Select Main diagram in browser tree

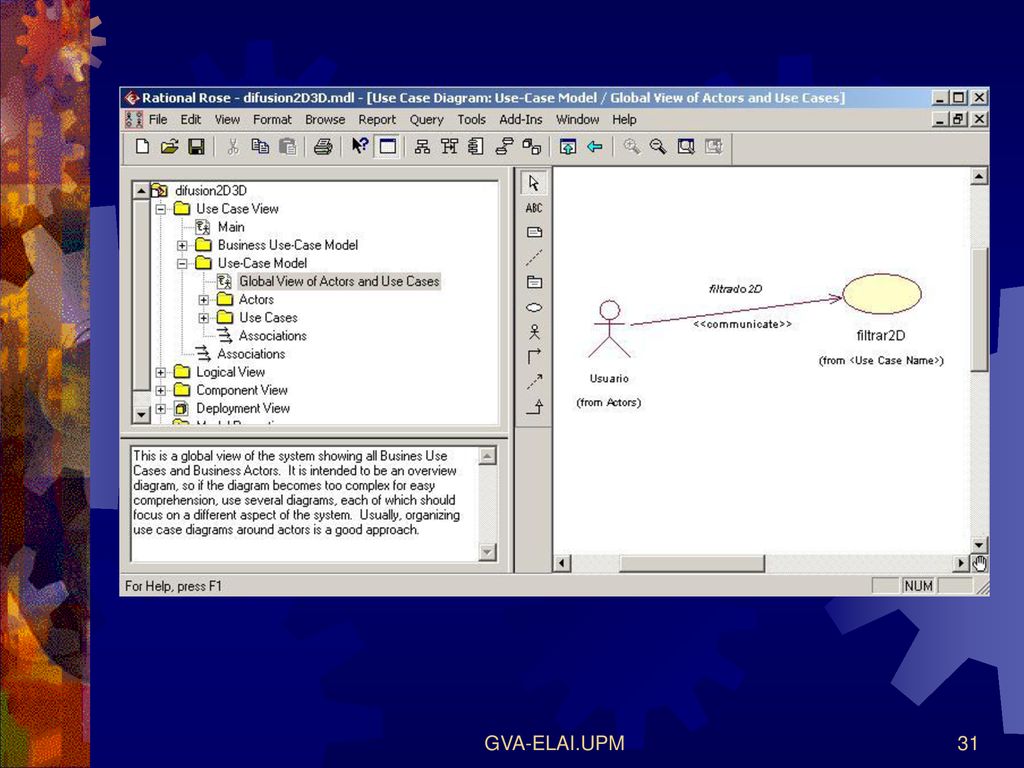pos(231,227)
